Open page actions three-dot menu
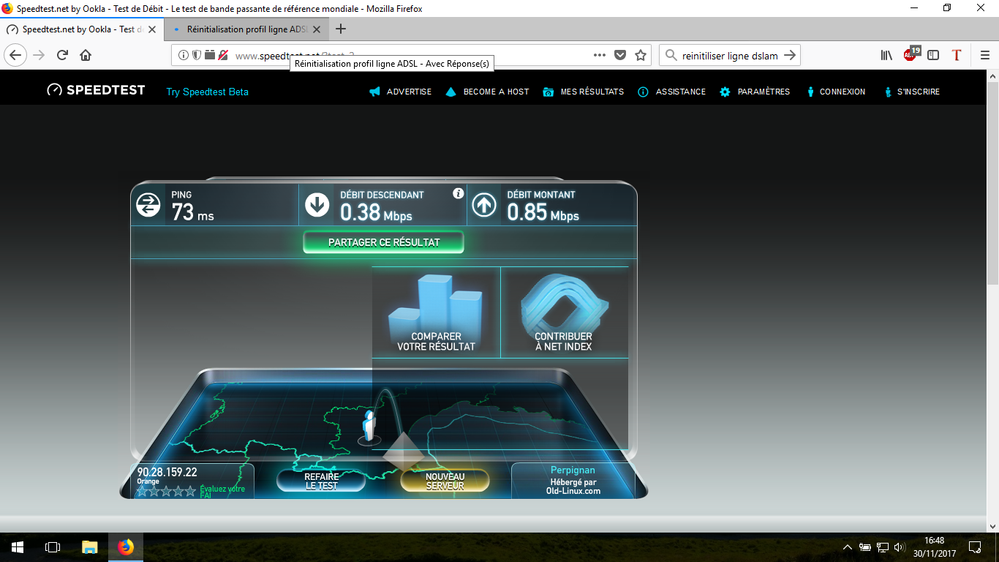This screenshot has height=562, width=999. (x=599, y=55)
